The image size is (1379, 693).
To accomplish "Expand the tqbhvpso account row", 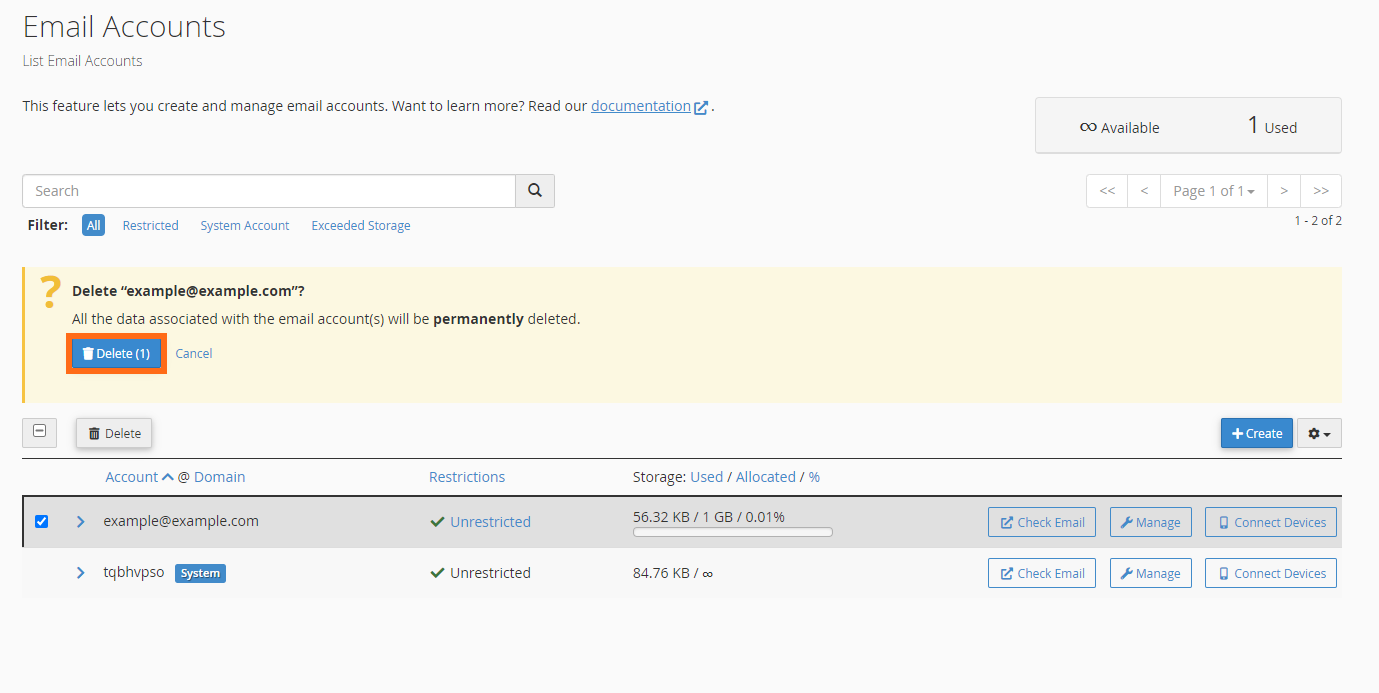I will (x=80, y=572).
